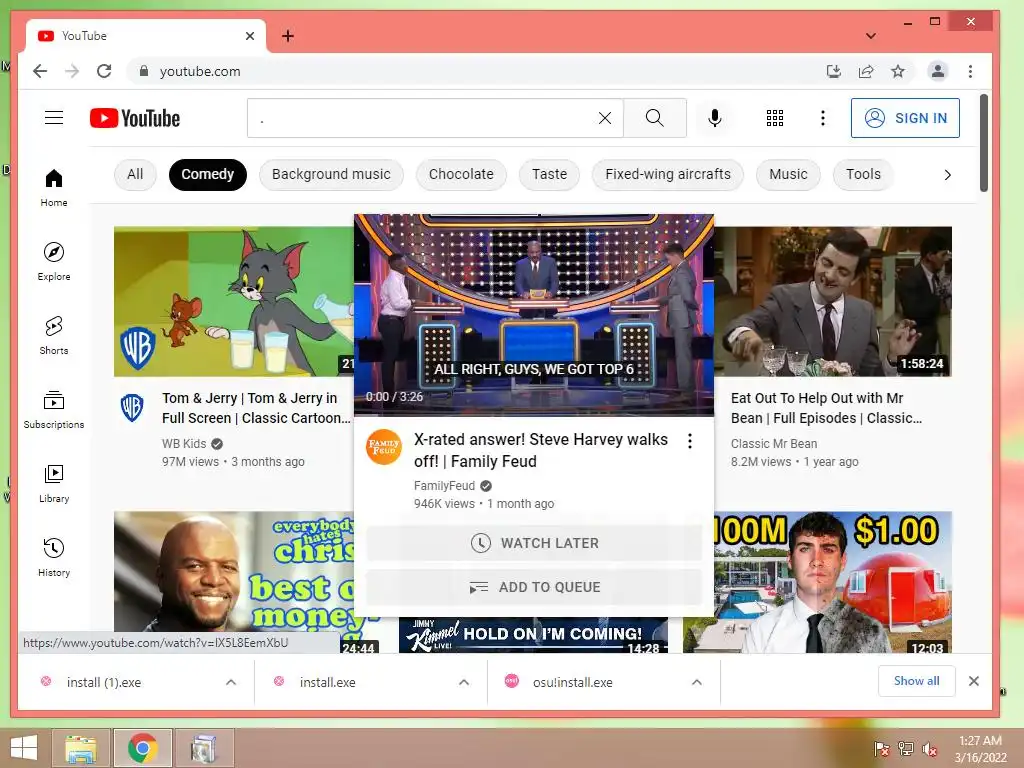Open tab search dropdown chevron
The width and height of the screenshot is (1024, 768).
[x=871, y=36]
